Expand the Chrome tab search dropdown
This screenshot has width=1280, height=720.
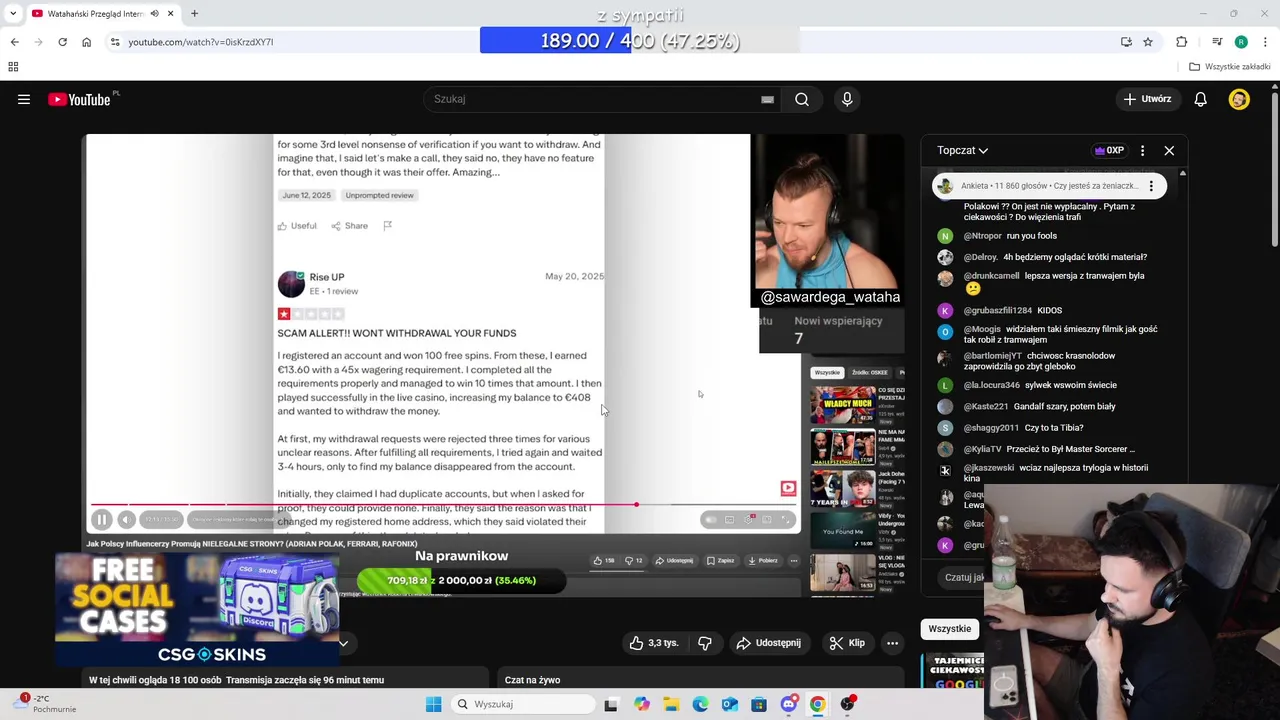coord(12,14)
